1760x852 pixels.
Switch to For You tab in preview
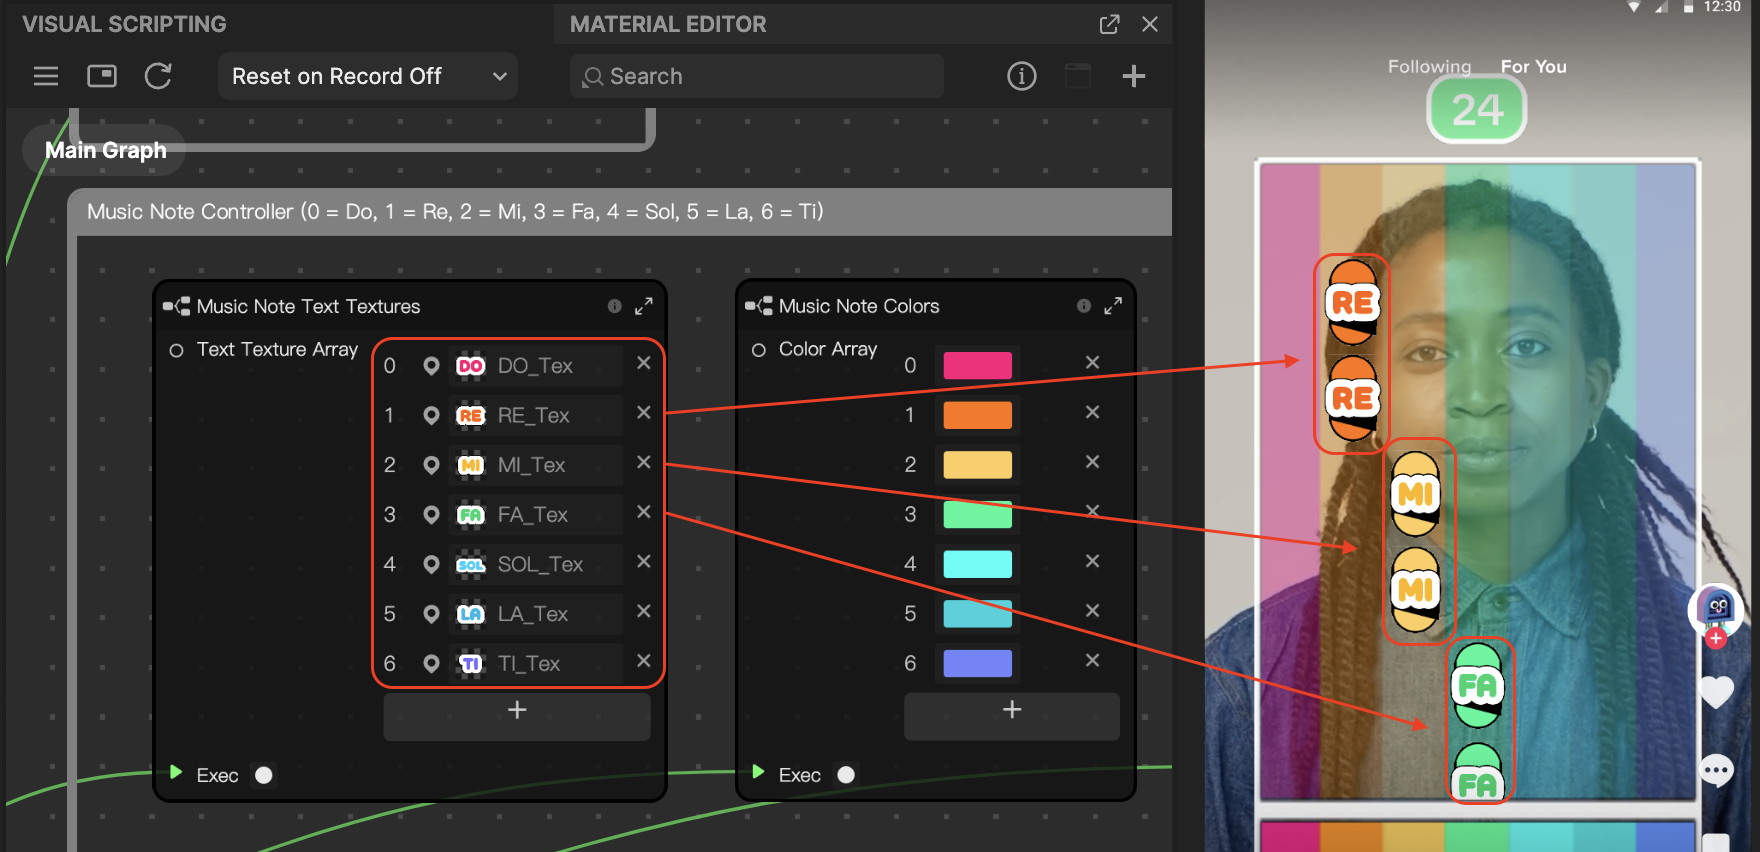click(1533, 67)
